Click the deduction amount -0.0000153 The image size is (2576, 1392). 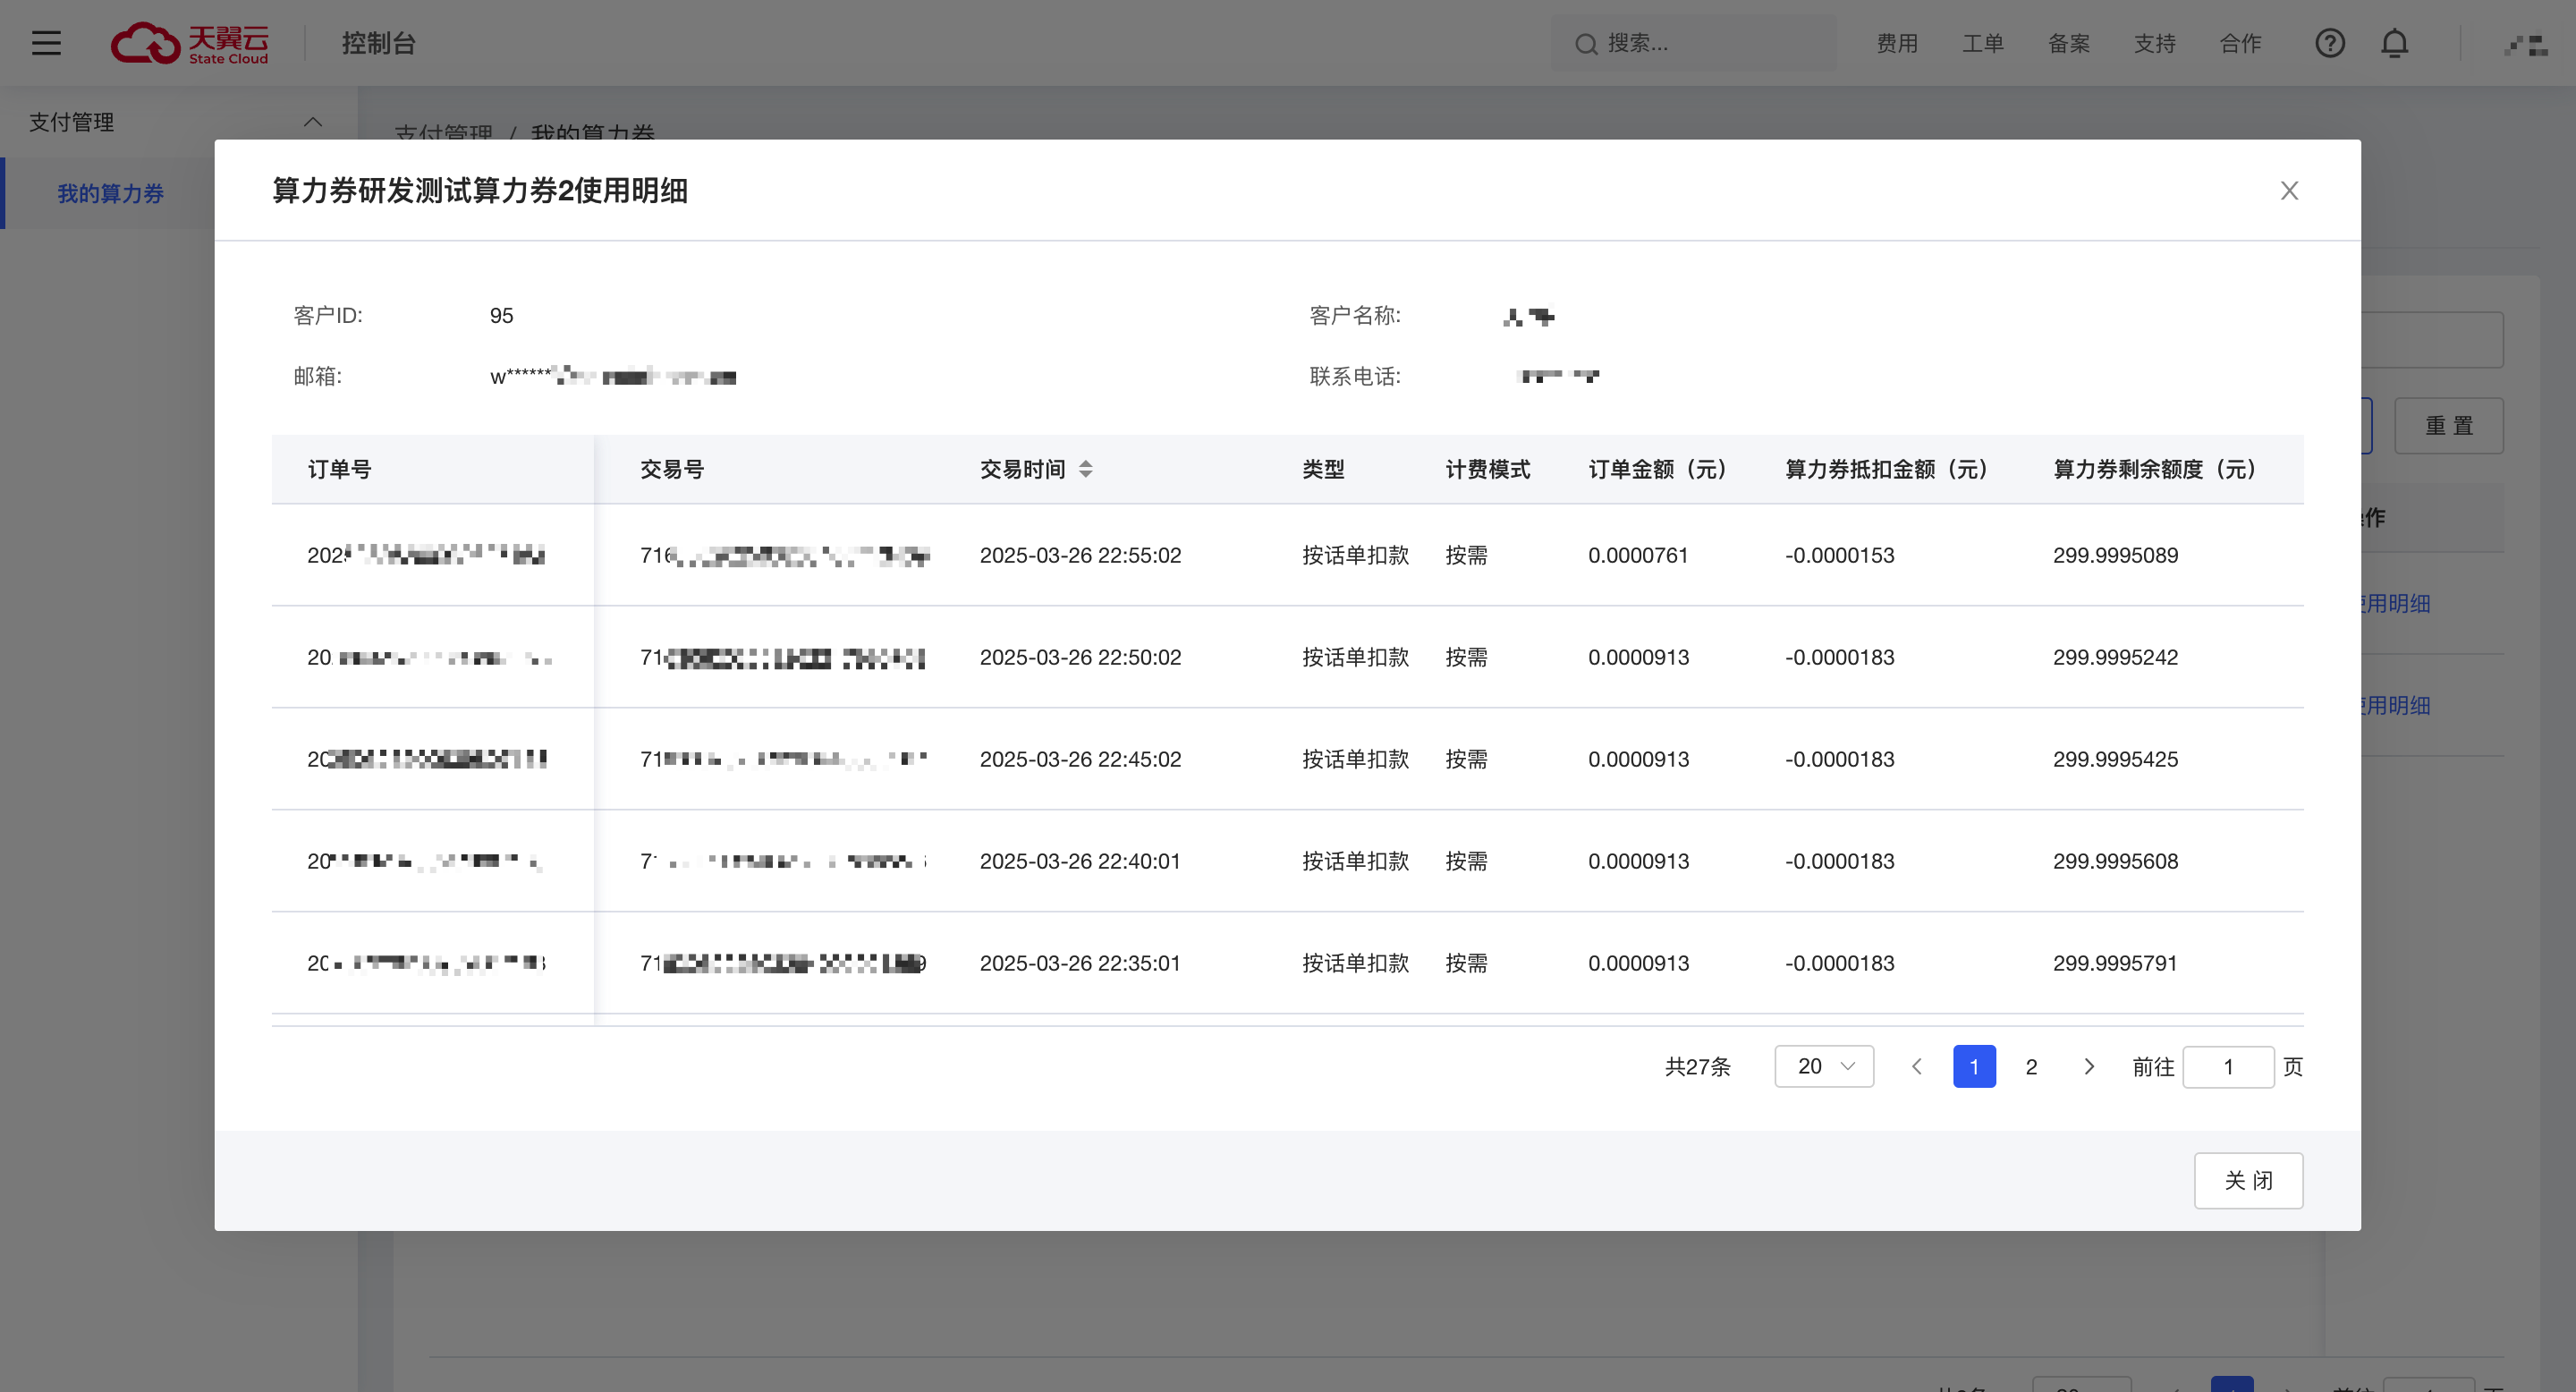tap(1839, 555)
